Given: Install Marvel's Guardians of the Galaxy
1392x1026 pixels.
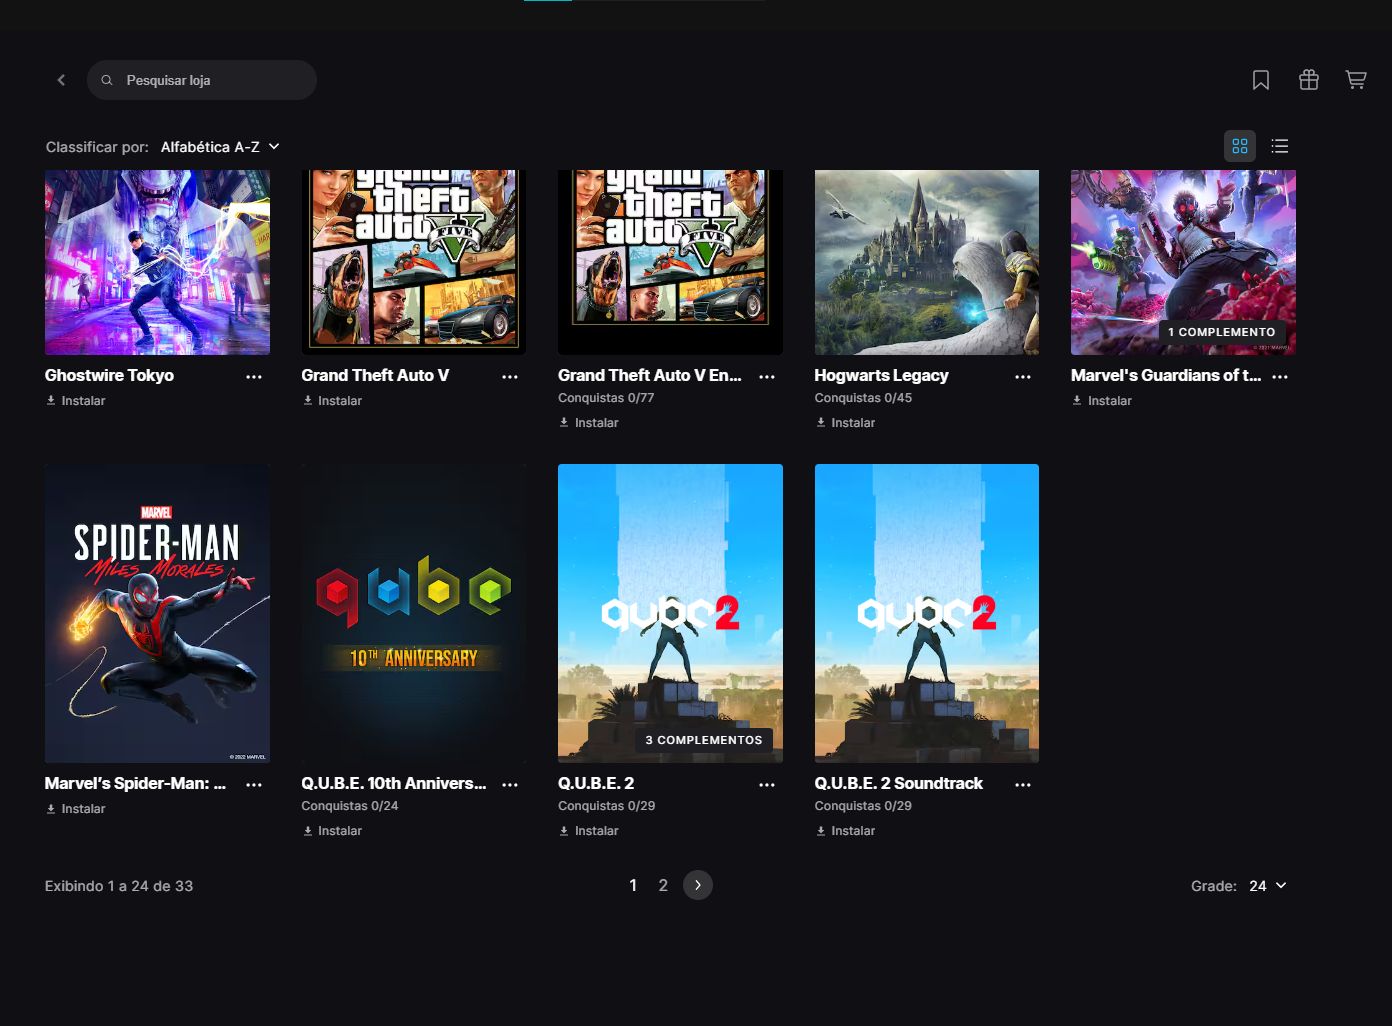Looking at the screenshot, I should pos(1102,400).
